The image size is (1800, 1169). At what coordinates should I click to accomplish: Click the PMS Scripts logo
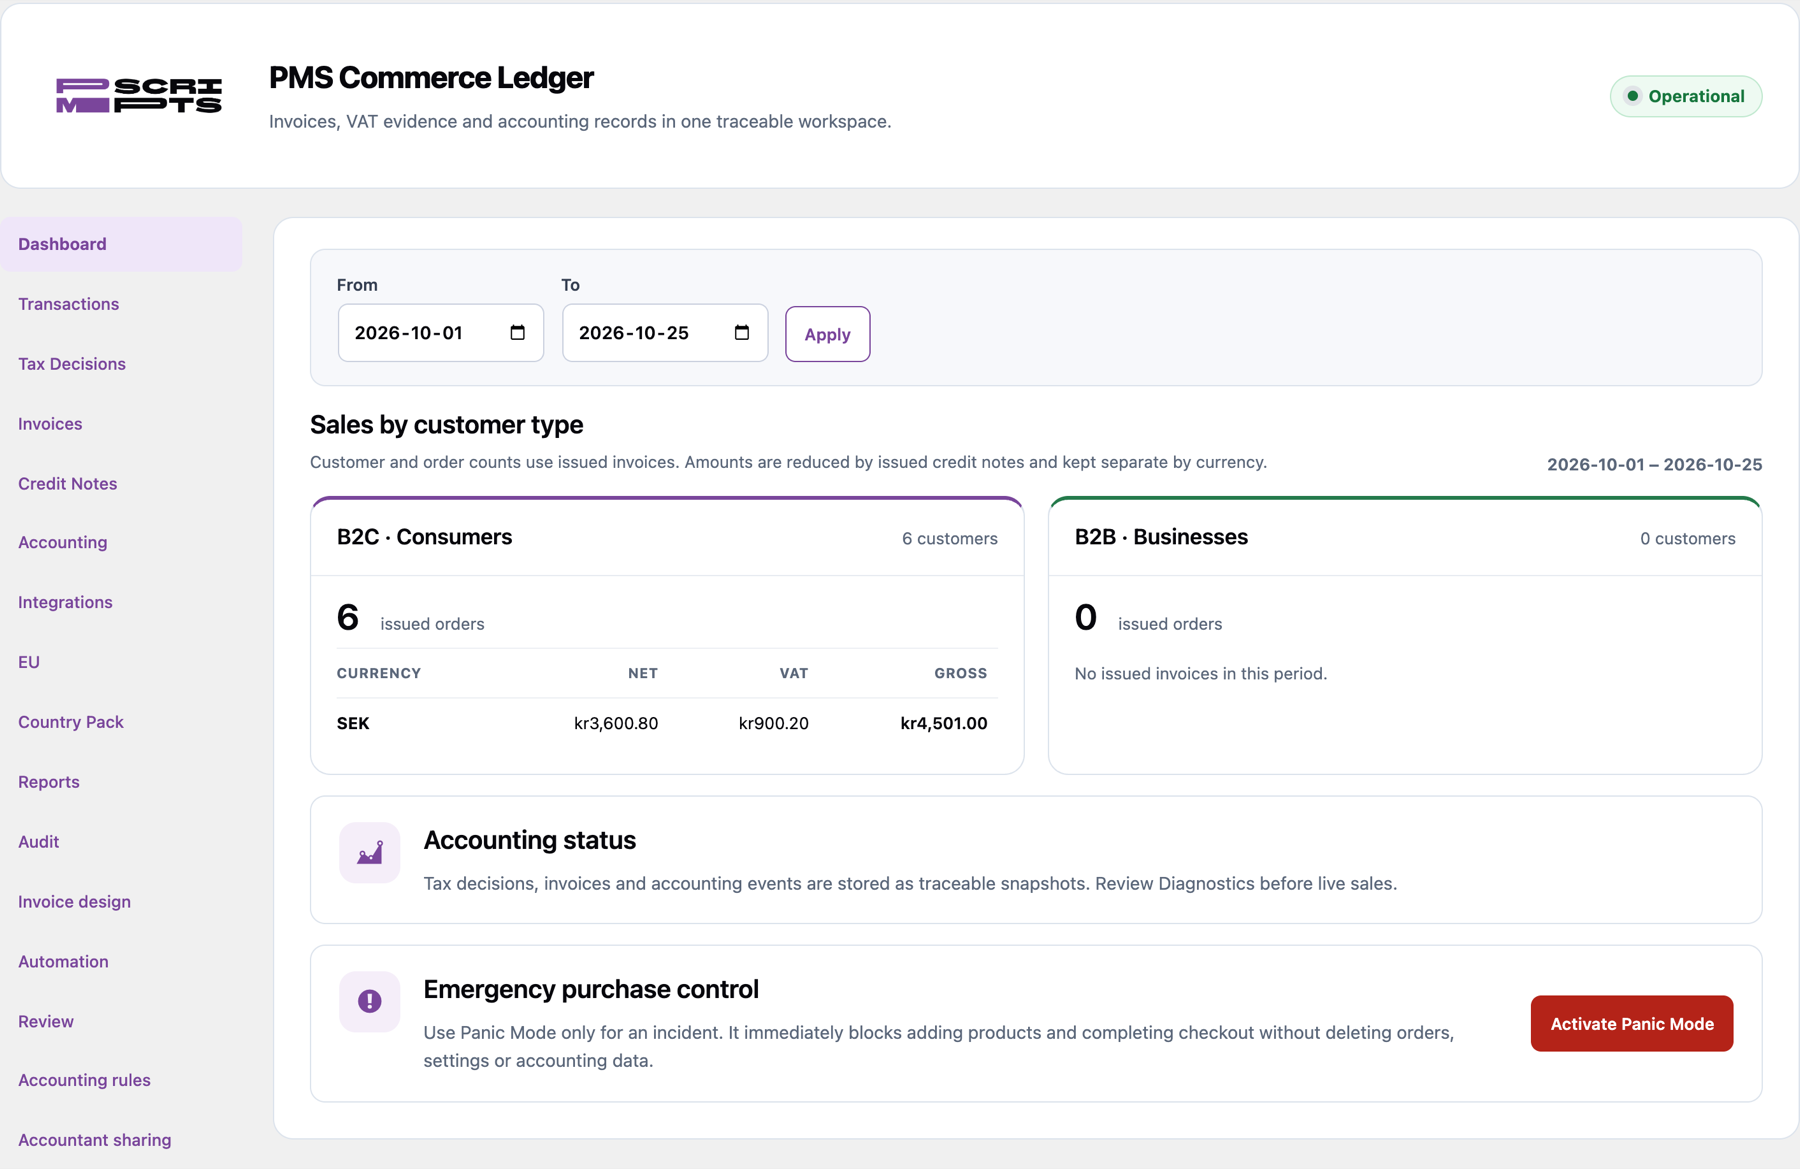[139, 96]
